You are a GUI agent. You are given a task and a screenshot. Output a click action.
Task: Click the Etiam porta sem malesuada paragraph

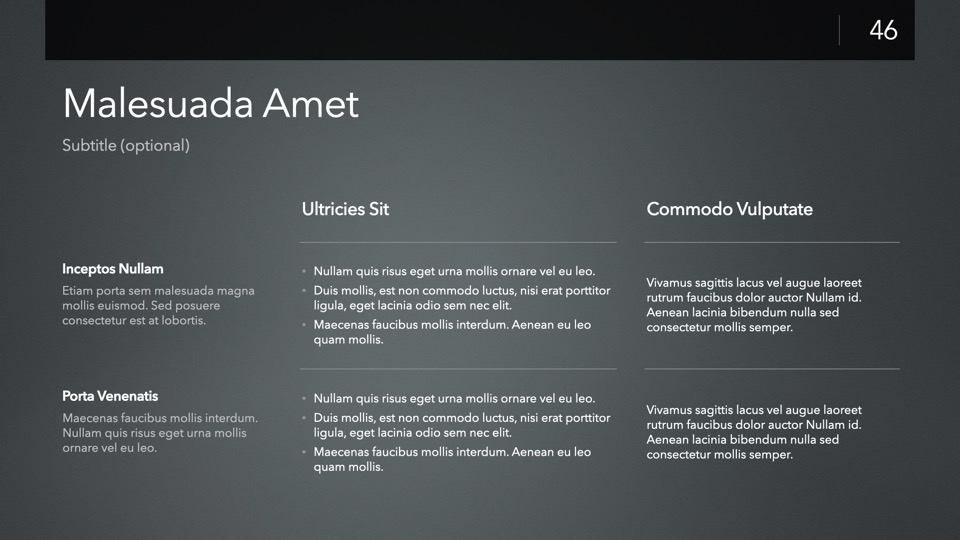click(x=158, y=305)
